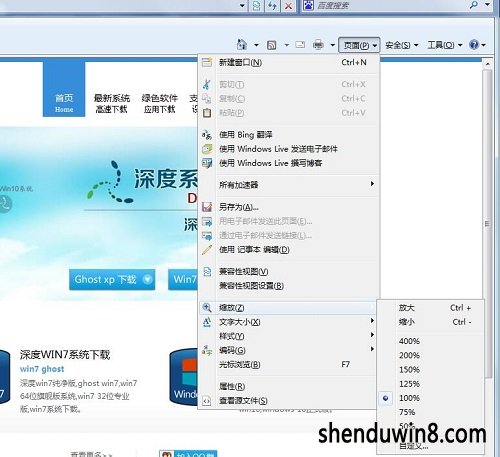Image resolution: width=500 pixels, height=457 pixels.
Task: Open the 工具(O) dropdown menu
Action: [x=444, y=45]
